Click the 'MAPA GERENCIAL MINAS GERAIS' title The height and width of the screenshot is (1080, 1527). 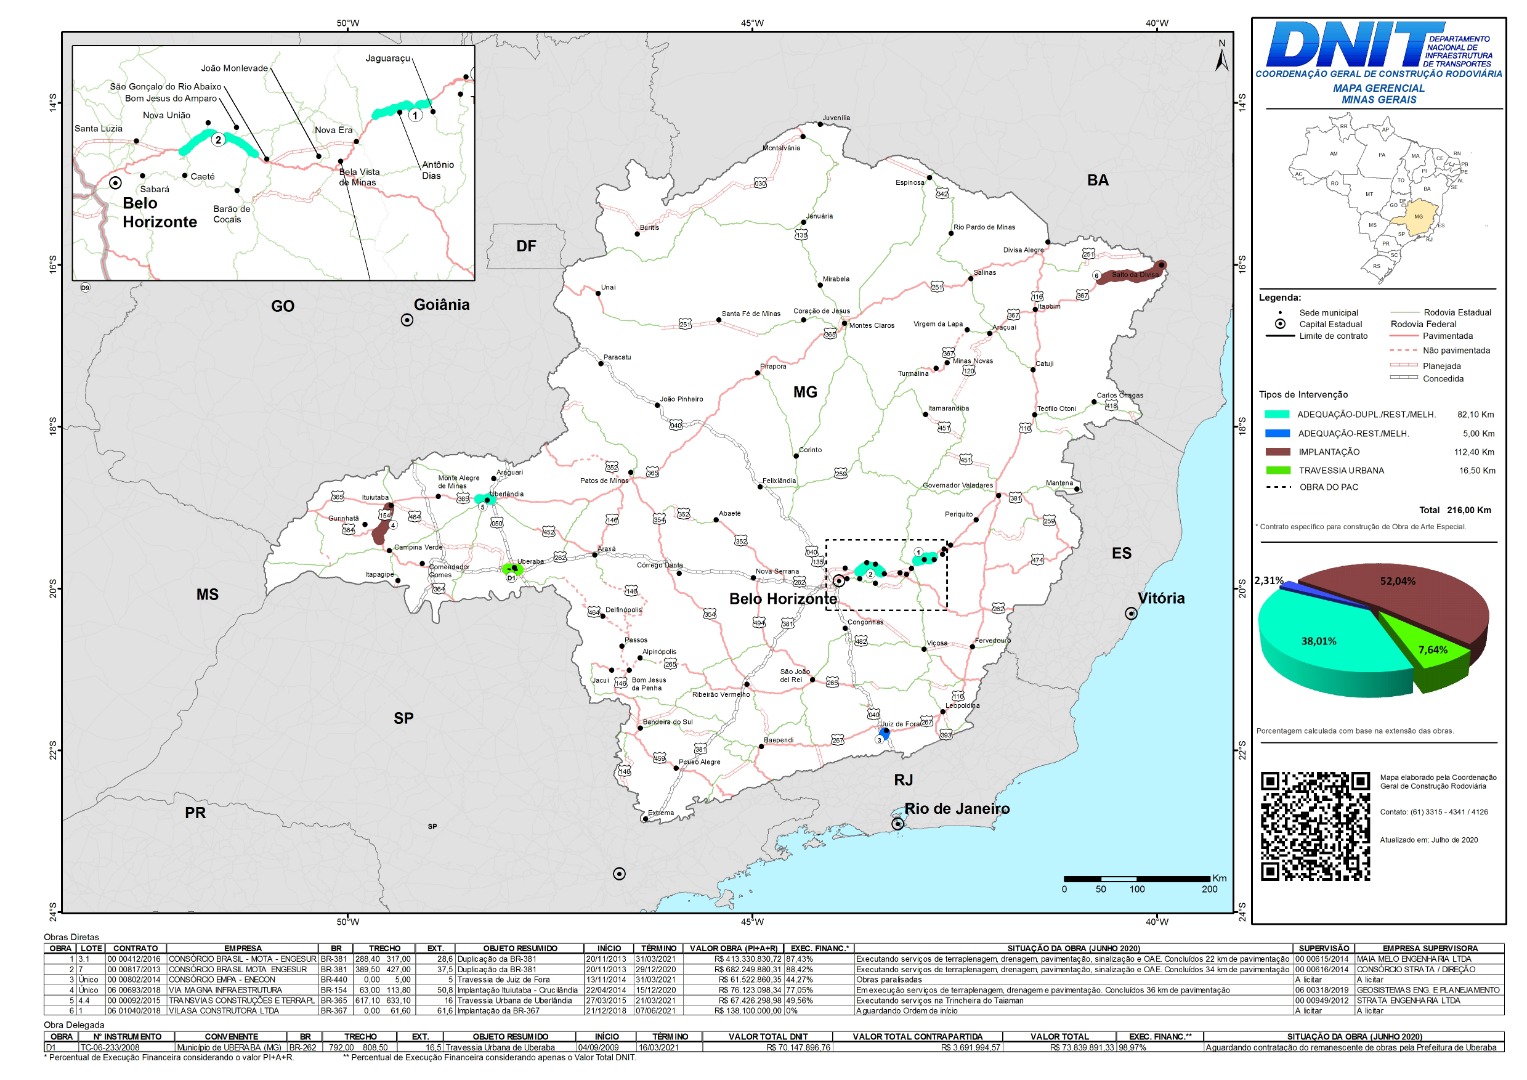coord(1378,94)
